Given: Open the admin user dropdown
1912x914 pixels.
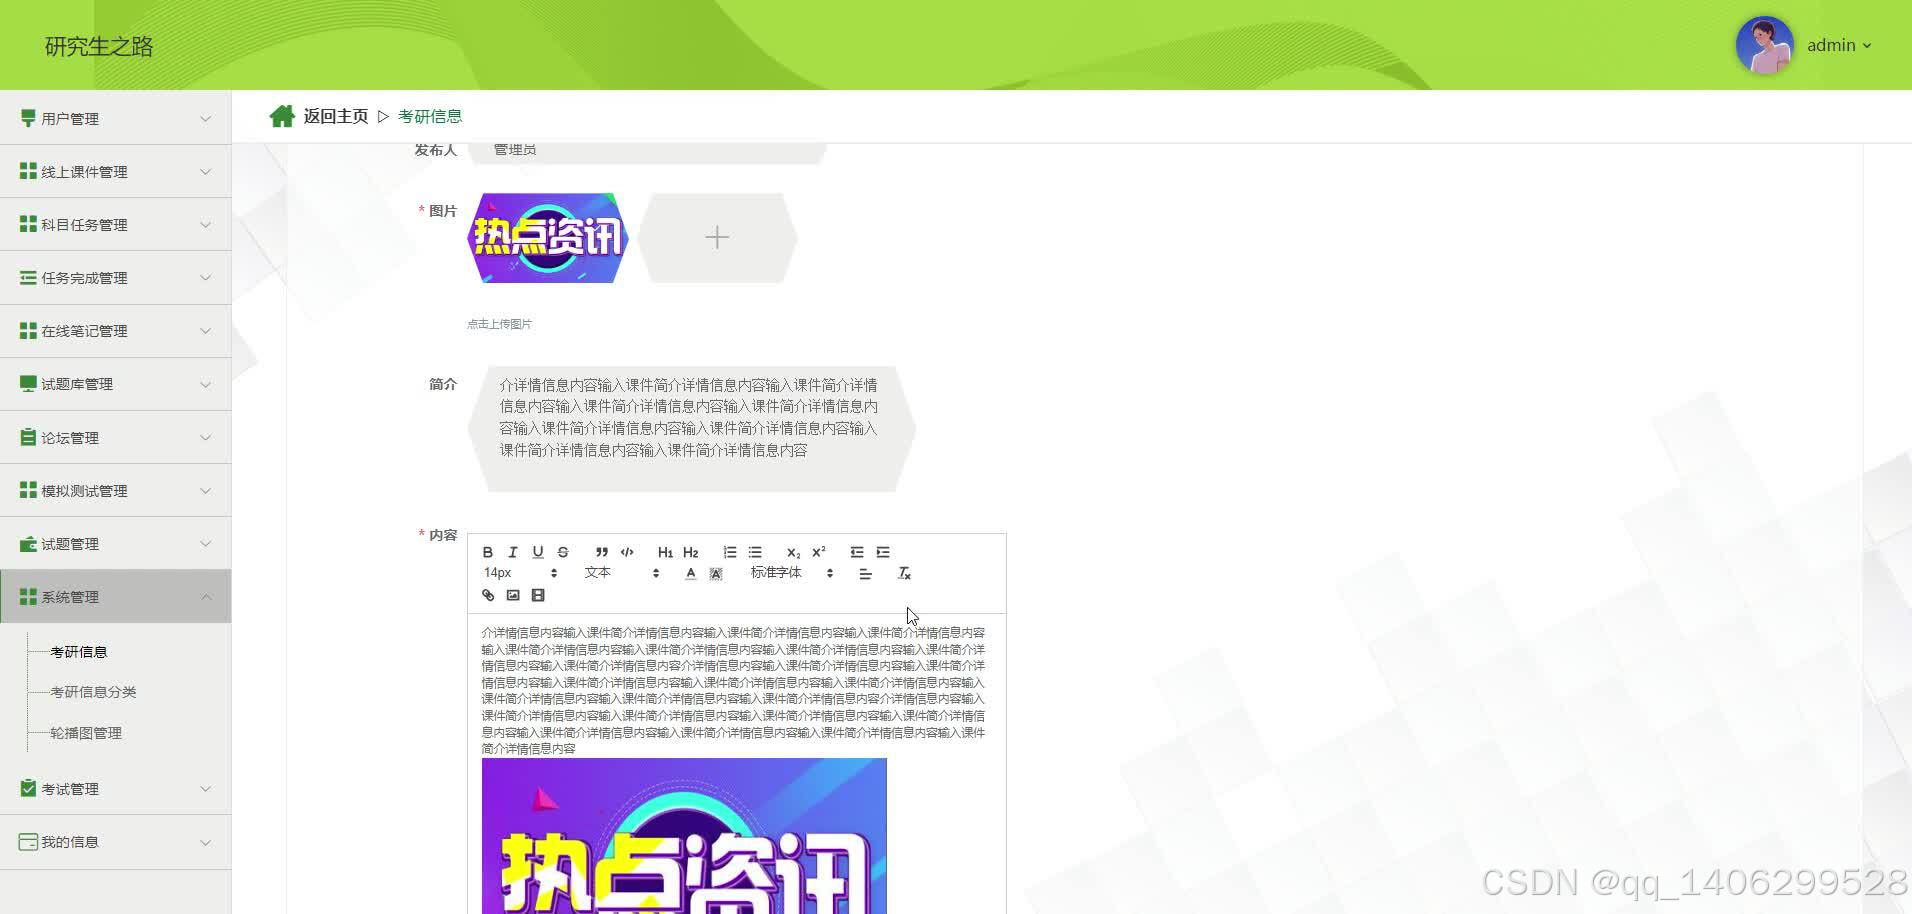Looking at the screenshot, I should pos(1839,45).
